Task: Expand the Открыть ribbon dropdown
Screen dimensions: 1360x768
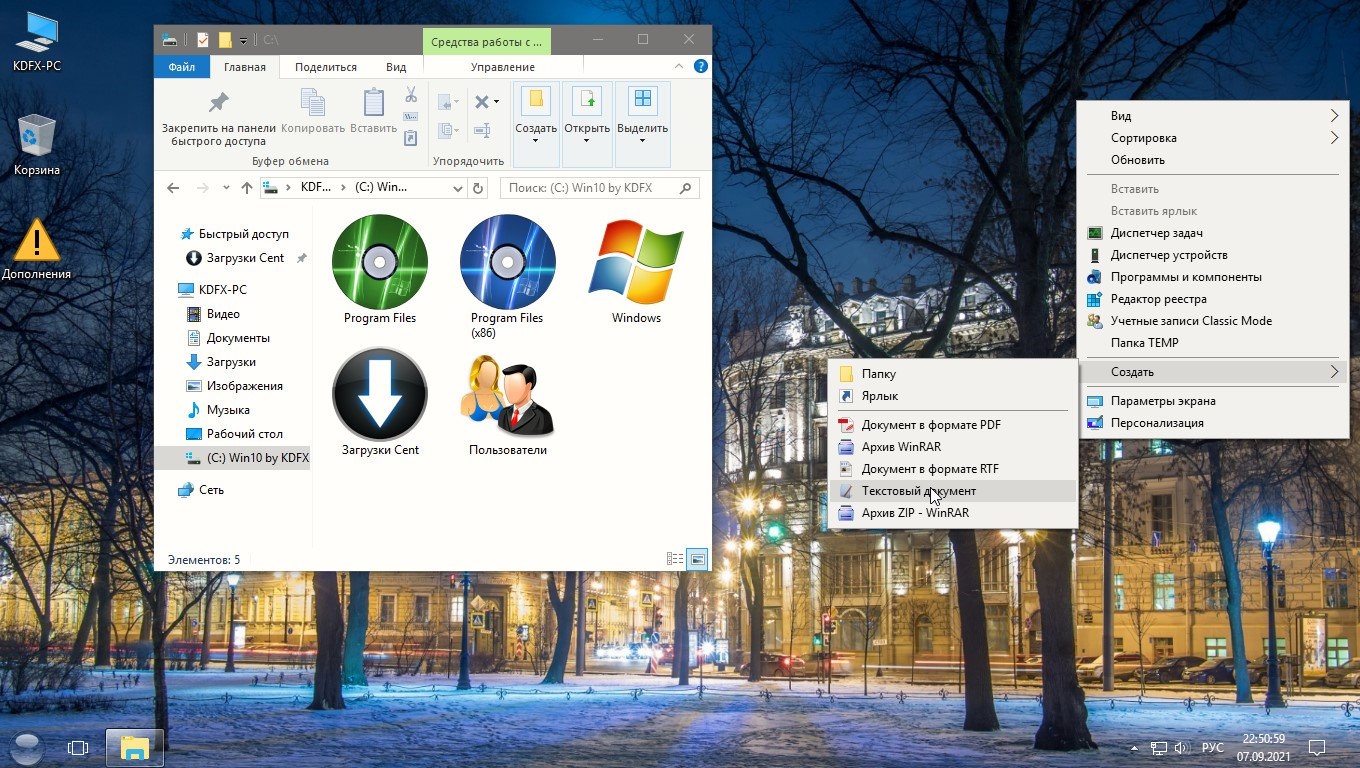Action: 587,125
